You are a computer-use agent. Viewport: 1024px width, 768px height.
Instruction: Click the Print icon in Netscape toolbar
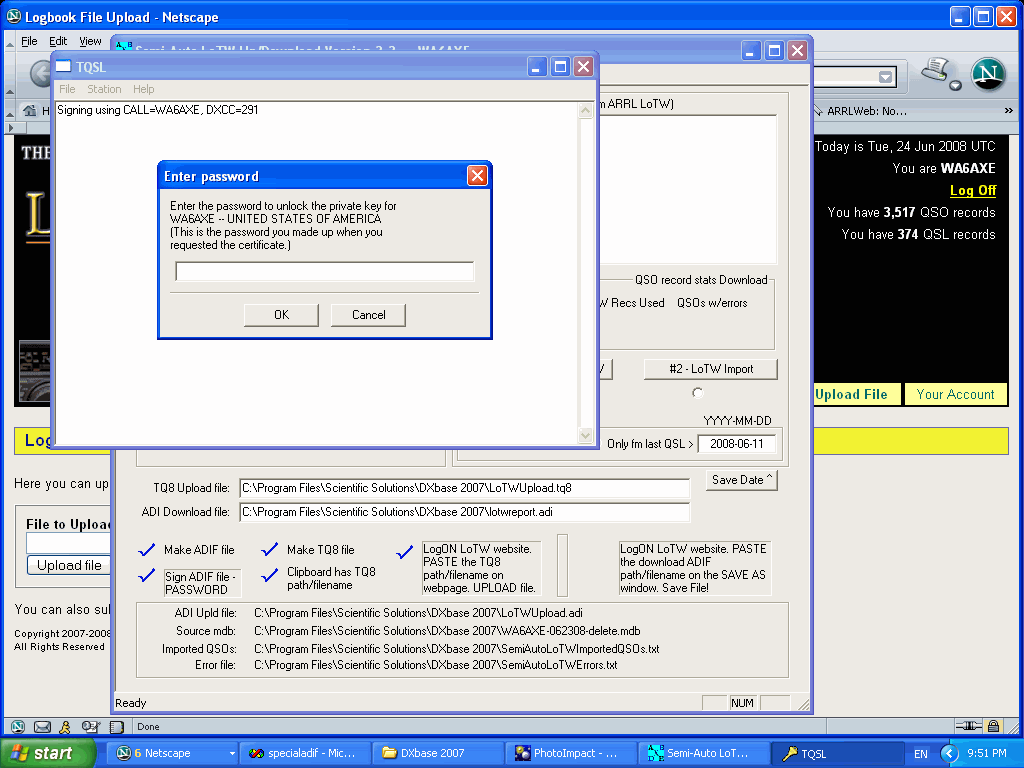pos(935,69)
